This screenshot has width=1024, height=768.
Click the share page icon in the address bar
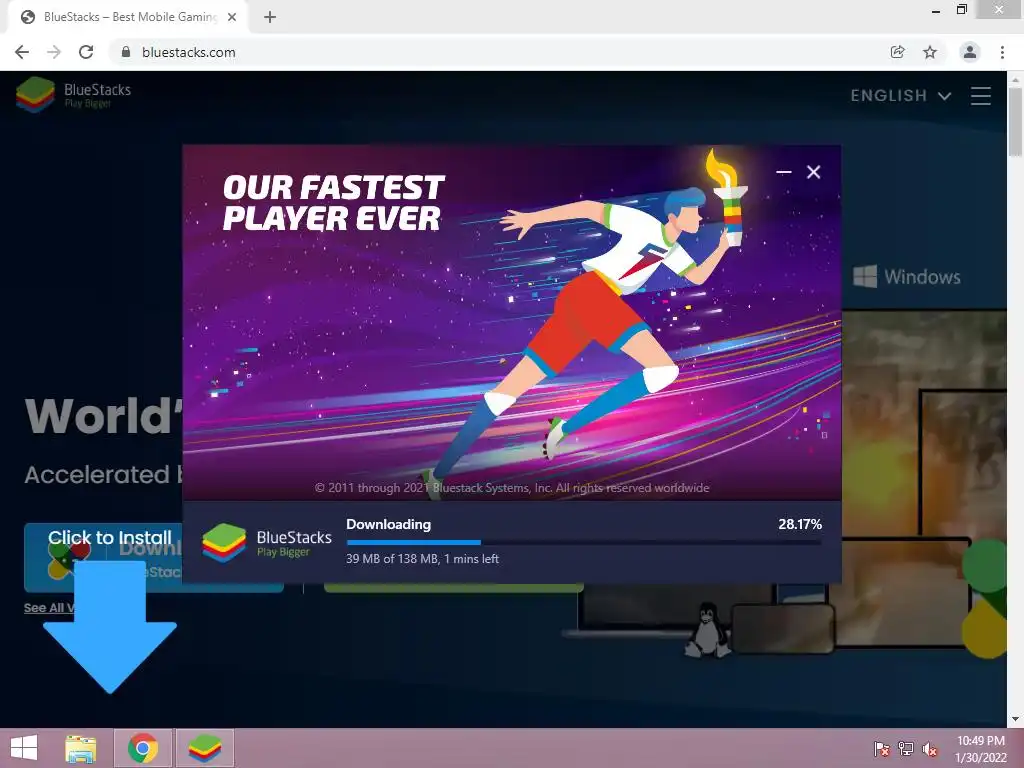point(897,52)
